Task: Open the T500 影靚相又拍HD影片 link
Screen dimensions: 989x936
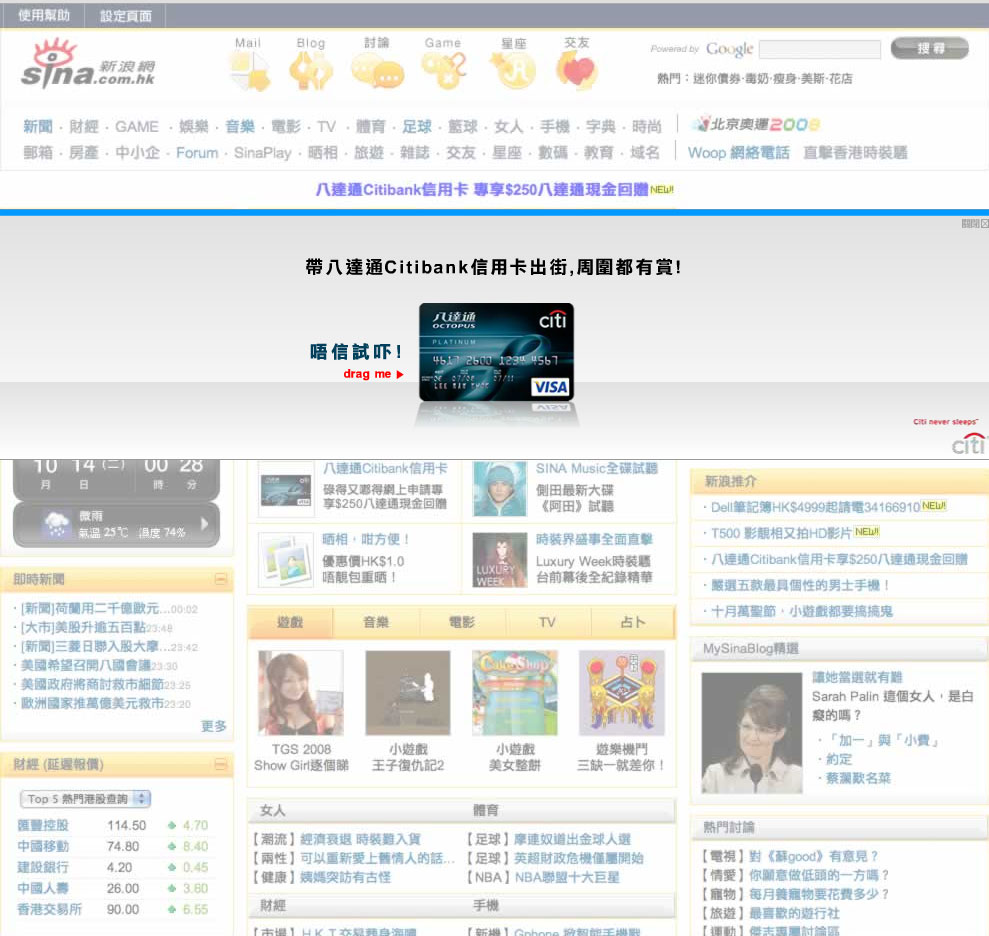Action: click(781, 534)
